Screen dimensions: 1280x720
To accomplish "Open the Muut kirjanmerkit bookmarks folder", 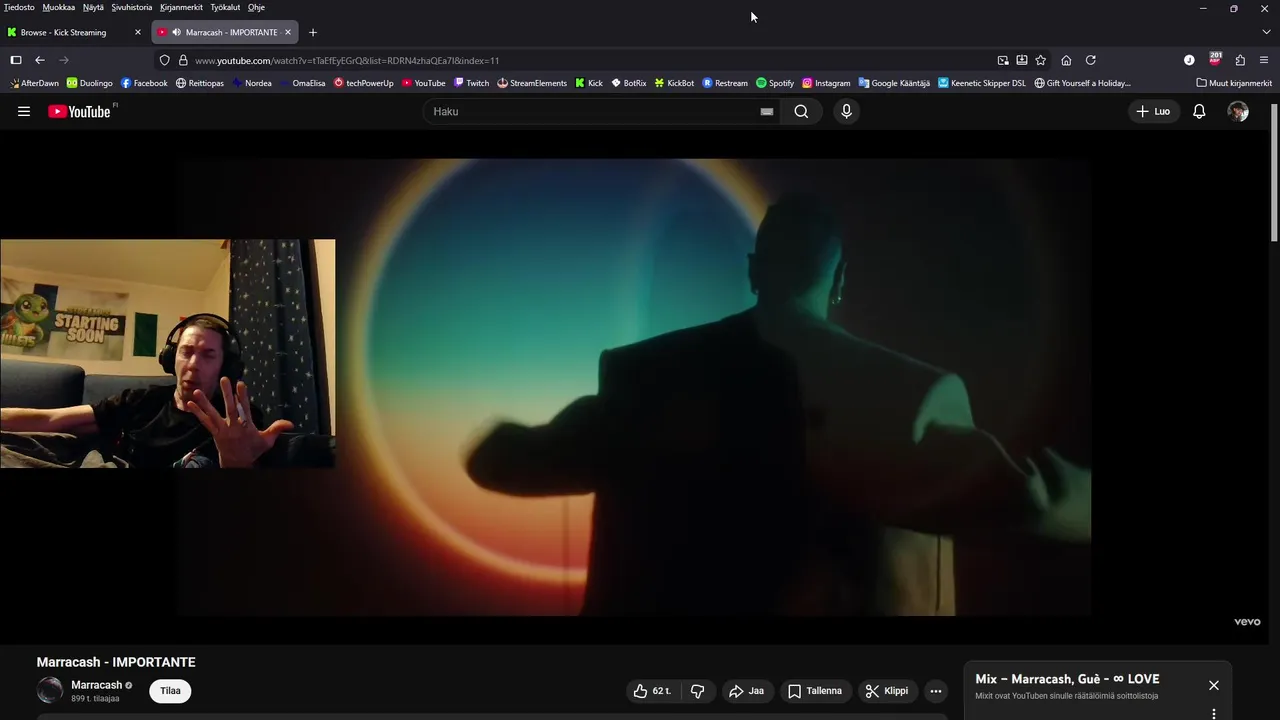I will pos(1234,83).
